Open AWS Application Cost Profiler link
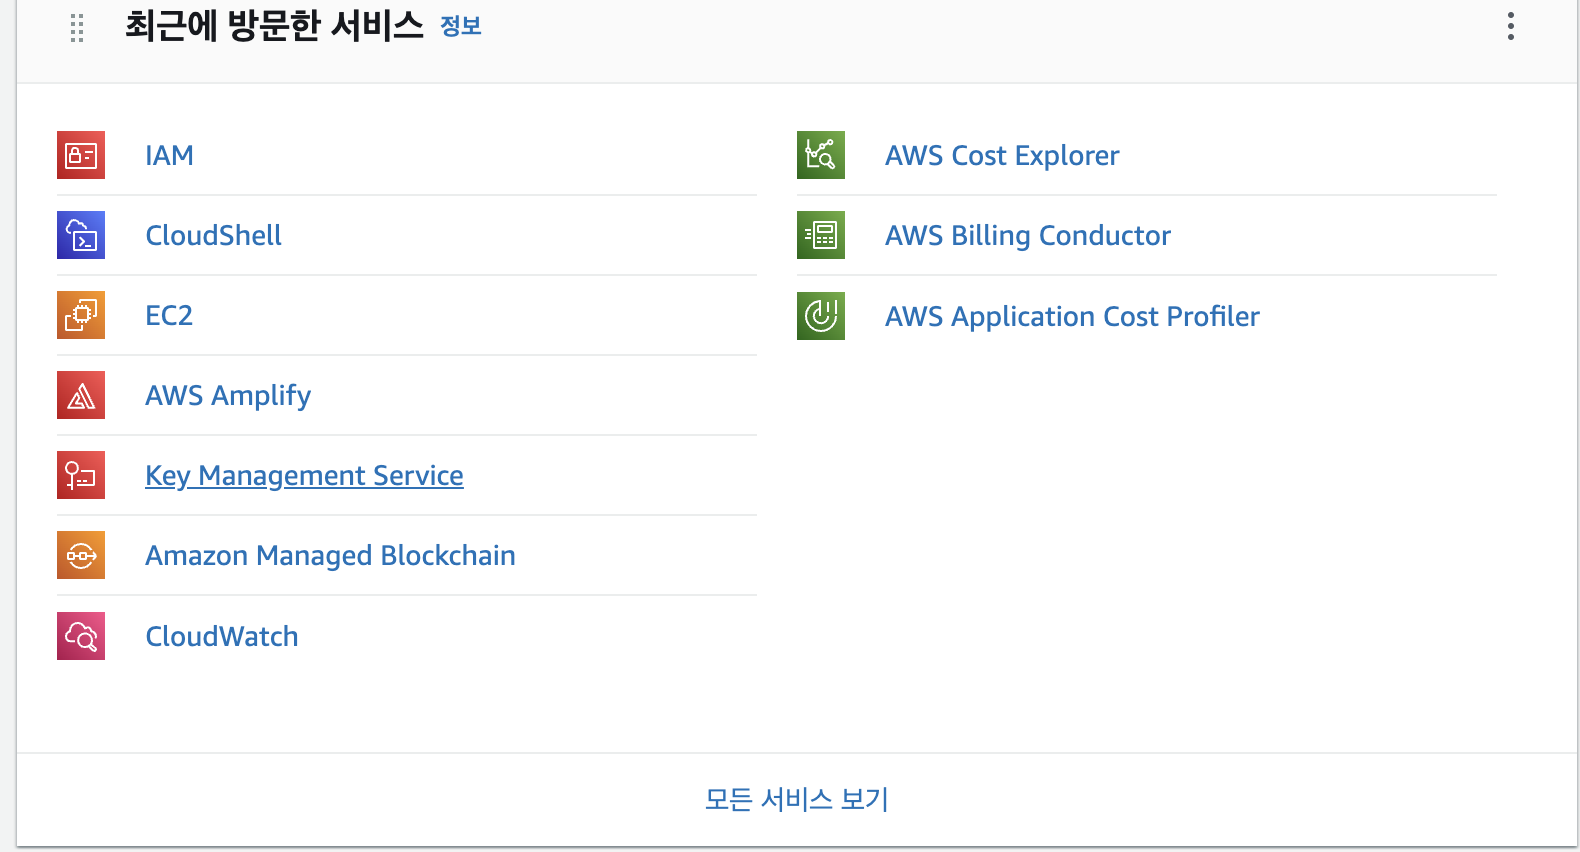 (1072, 317)
